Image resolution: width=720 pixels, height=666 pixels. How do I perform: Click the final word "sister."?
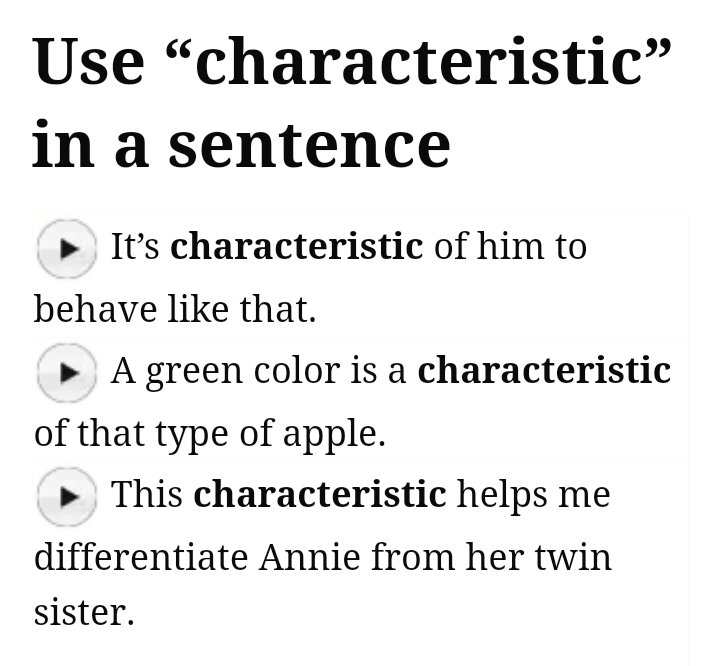tap(84, 612)
